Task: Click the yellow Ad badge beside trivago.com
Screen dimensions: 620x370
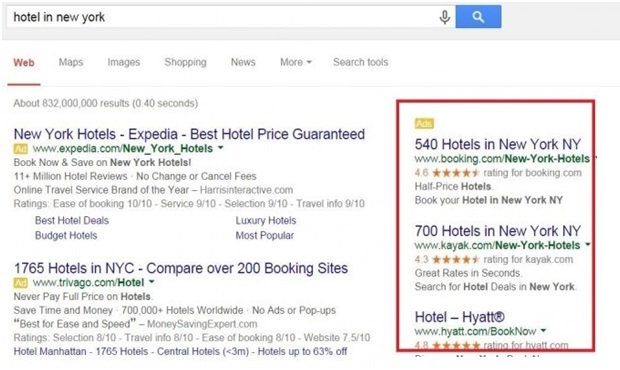Action: [21, 283]
